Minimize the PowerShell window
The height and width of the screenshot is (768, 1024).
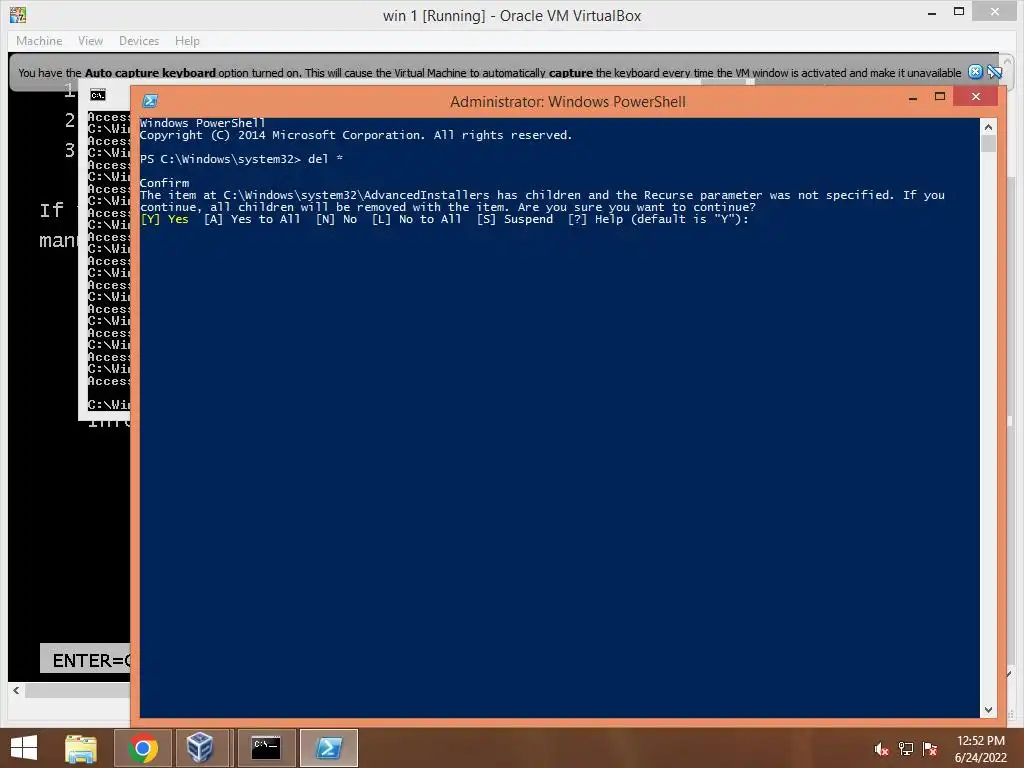pos(913,98)
